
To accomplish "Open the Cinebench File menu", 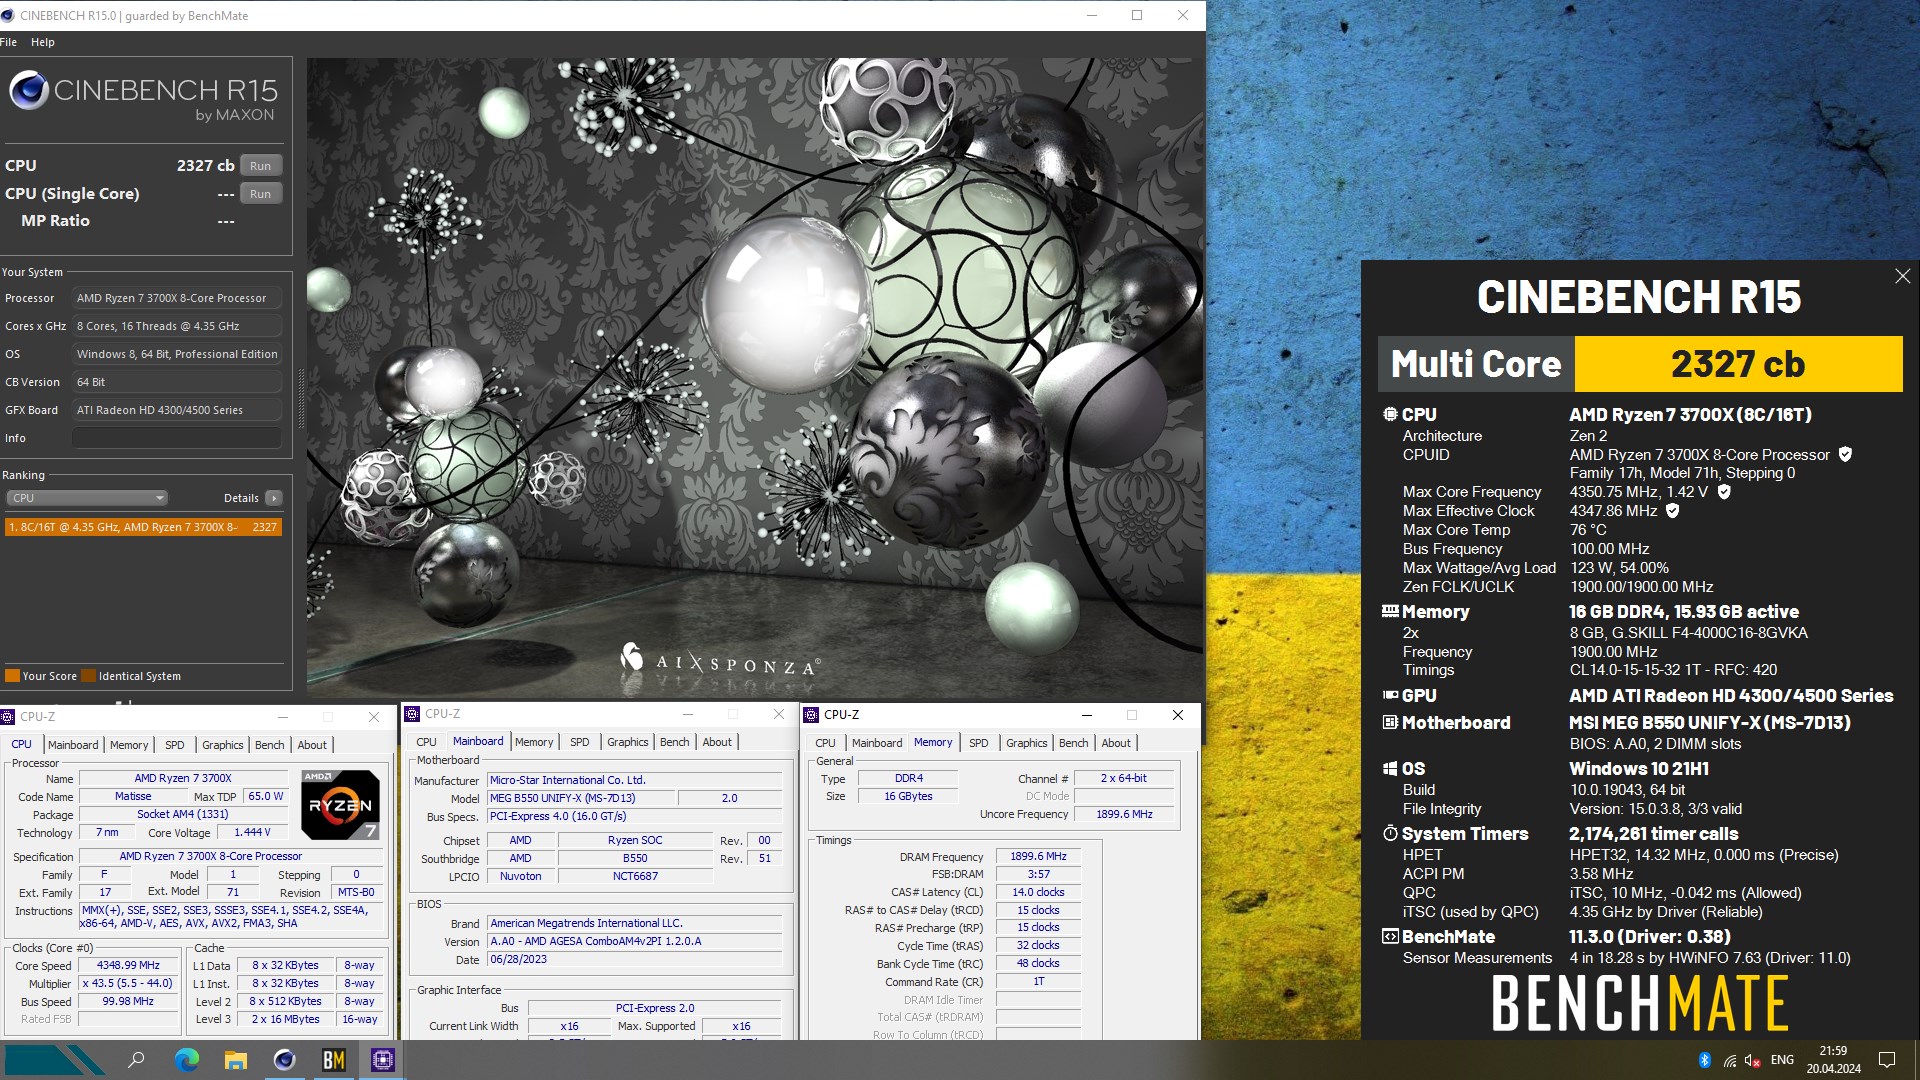I will (x=9, y=42).
